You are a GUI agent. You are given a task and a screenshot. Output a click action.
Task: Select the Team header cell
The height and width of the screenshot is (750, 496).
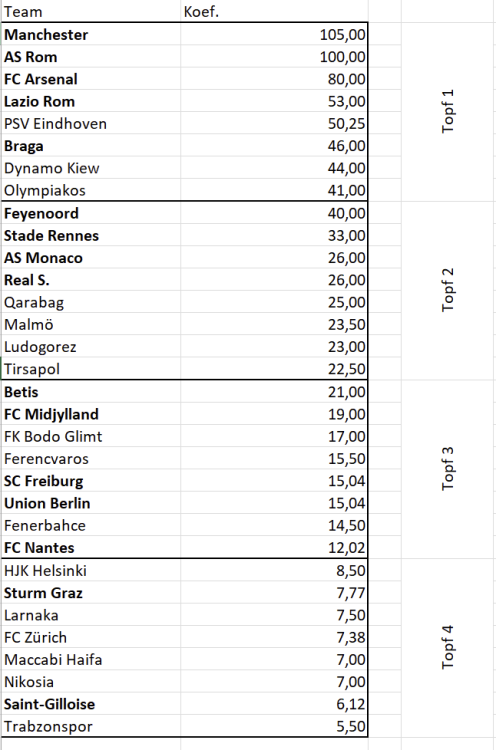[91, 11]
